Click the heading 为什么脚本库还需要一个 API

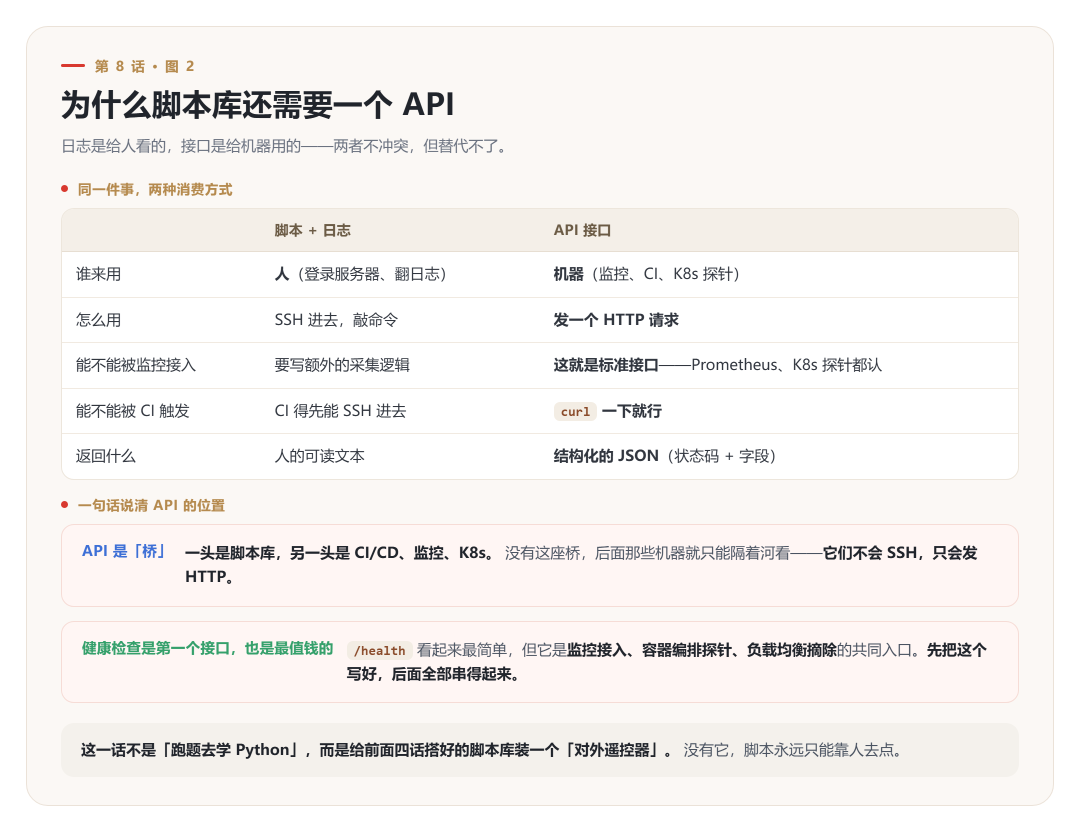point(258,105)
